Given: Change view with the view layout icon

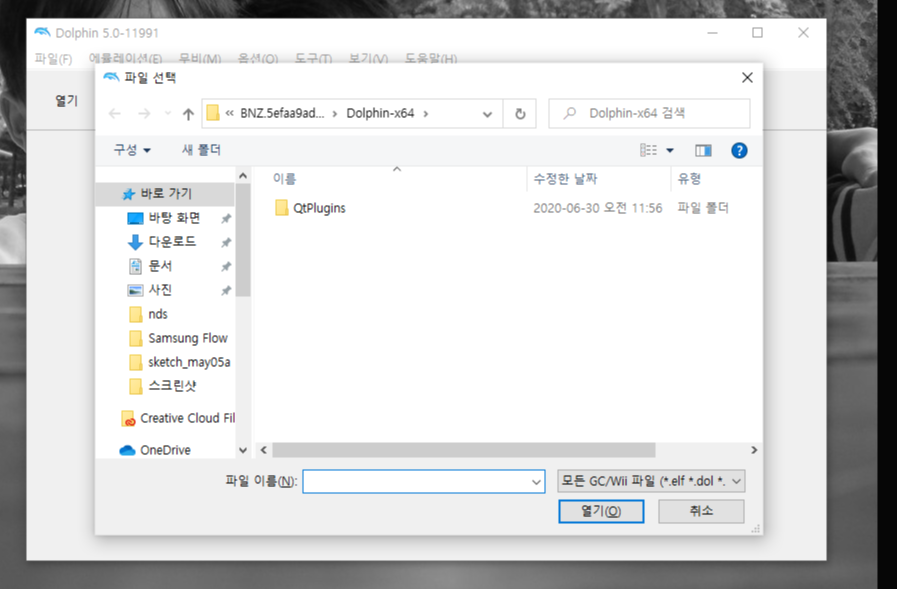Looking at the screenshot, I should click(x=648, y=150).
